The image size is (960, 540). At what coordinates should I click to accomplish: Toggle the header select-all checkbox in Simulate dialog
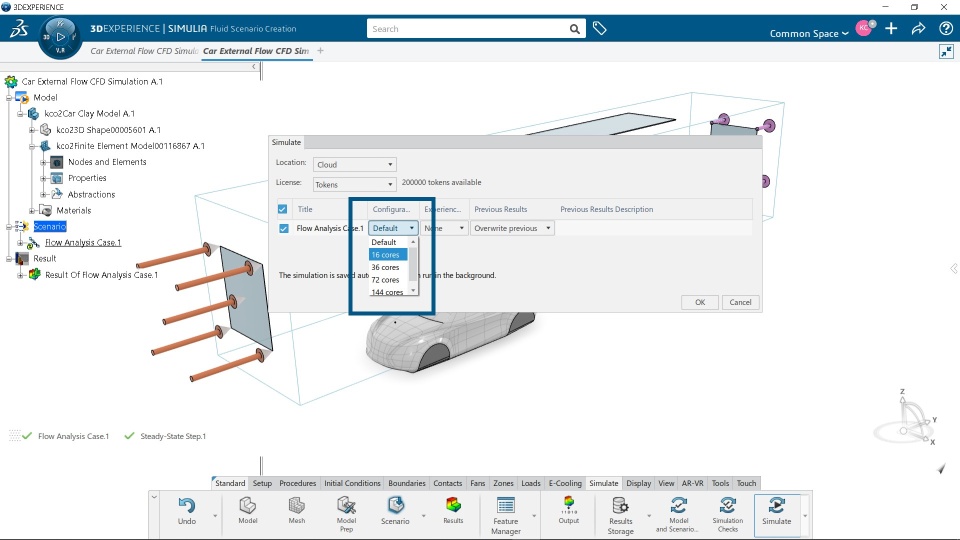click(282, 209)
